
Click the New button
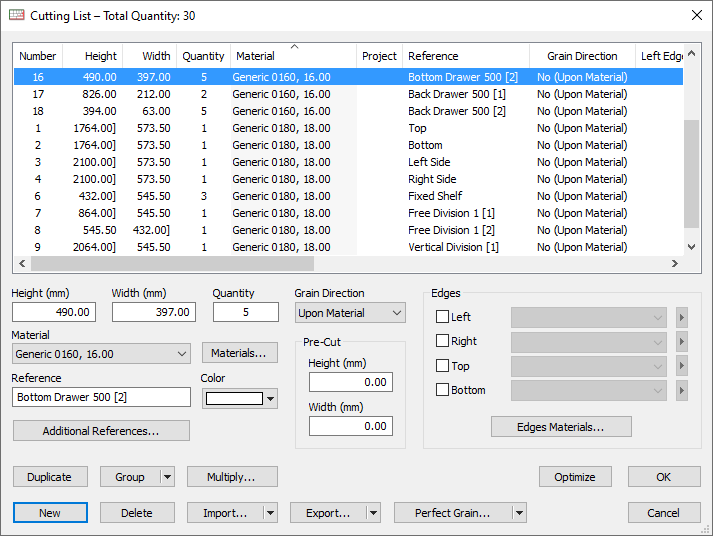point(50,513)
